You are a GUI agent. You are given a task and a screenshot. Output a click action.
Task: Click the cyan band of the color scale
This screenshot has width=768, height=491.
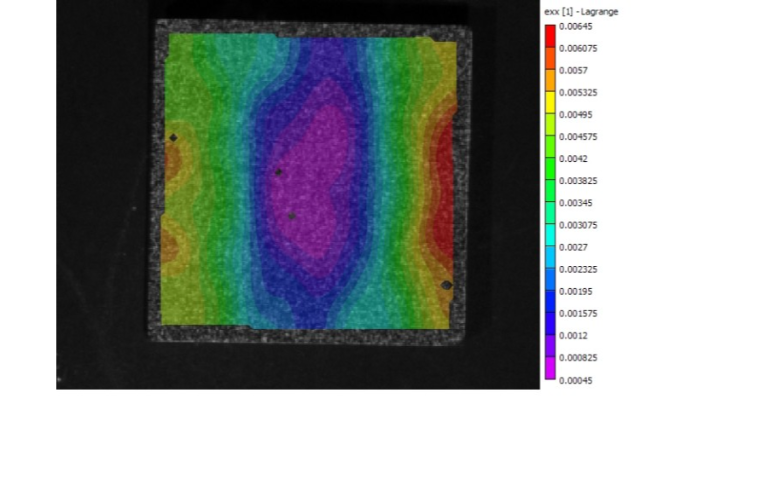[549, 236]
